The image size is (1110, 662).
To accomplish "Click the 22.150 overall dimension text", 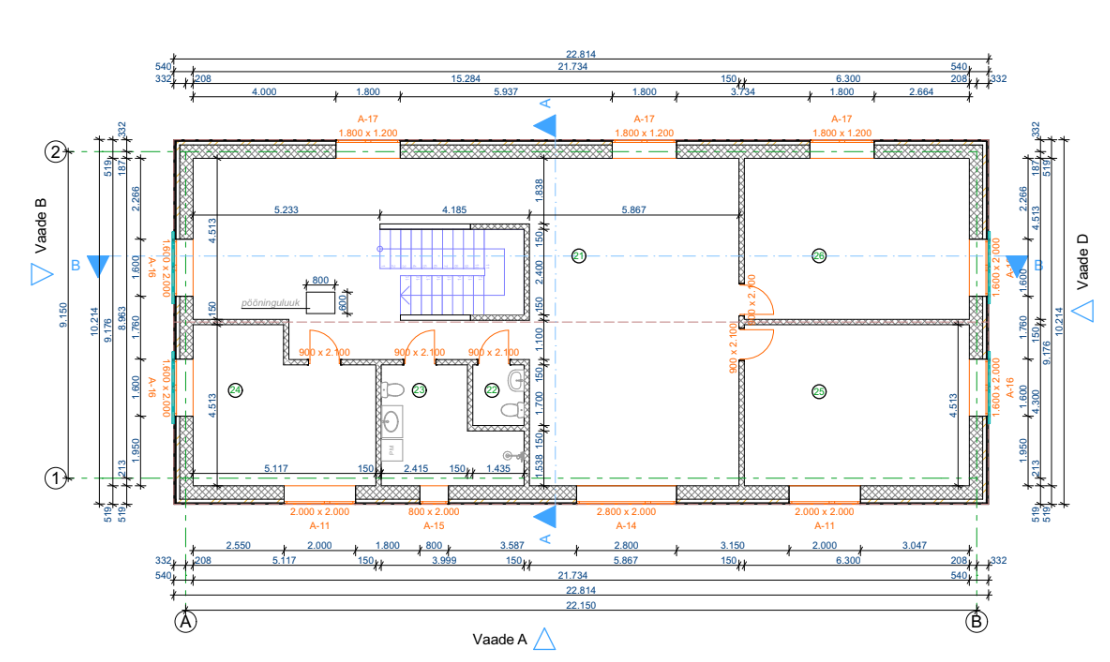I will click(580, 607).
